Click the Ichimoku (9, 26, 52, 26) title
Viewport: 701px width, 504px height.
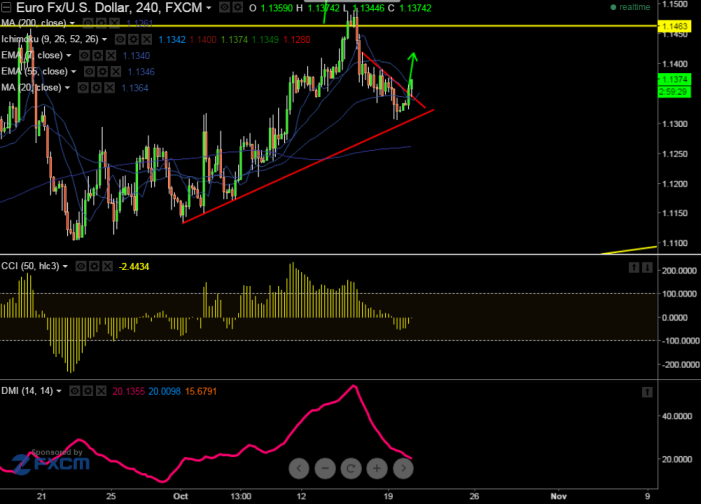point(50,39)
